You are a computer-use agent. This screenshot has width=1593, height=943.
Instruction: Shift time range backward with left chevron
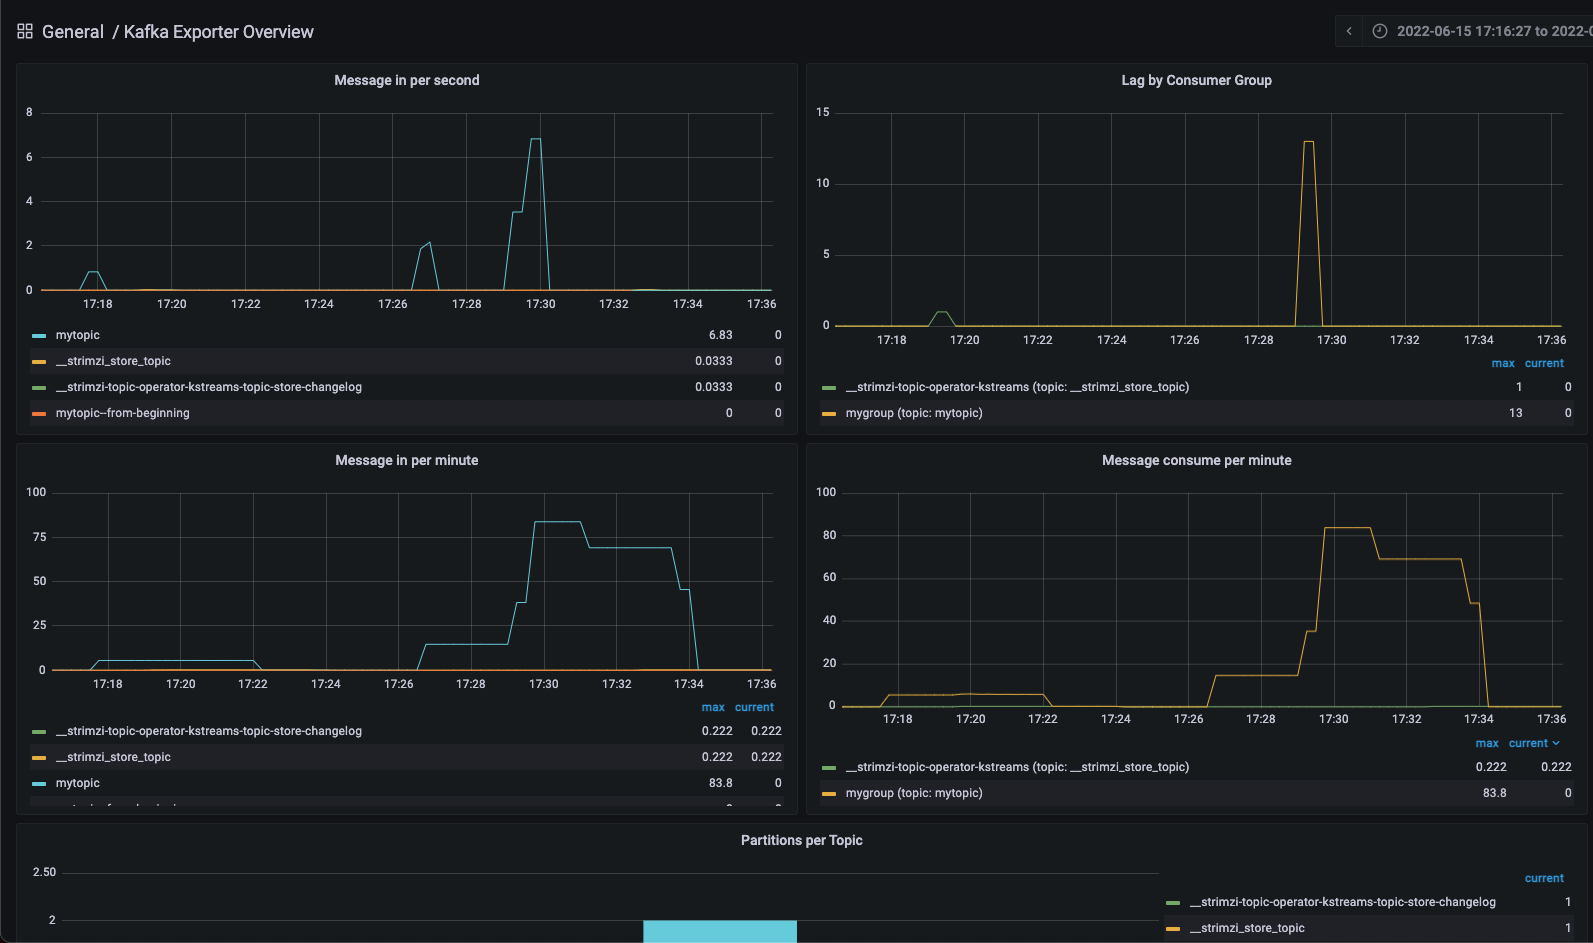1349,31
